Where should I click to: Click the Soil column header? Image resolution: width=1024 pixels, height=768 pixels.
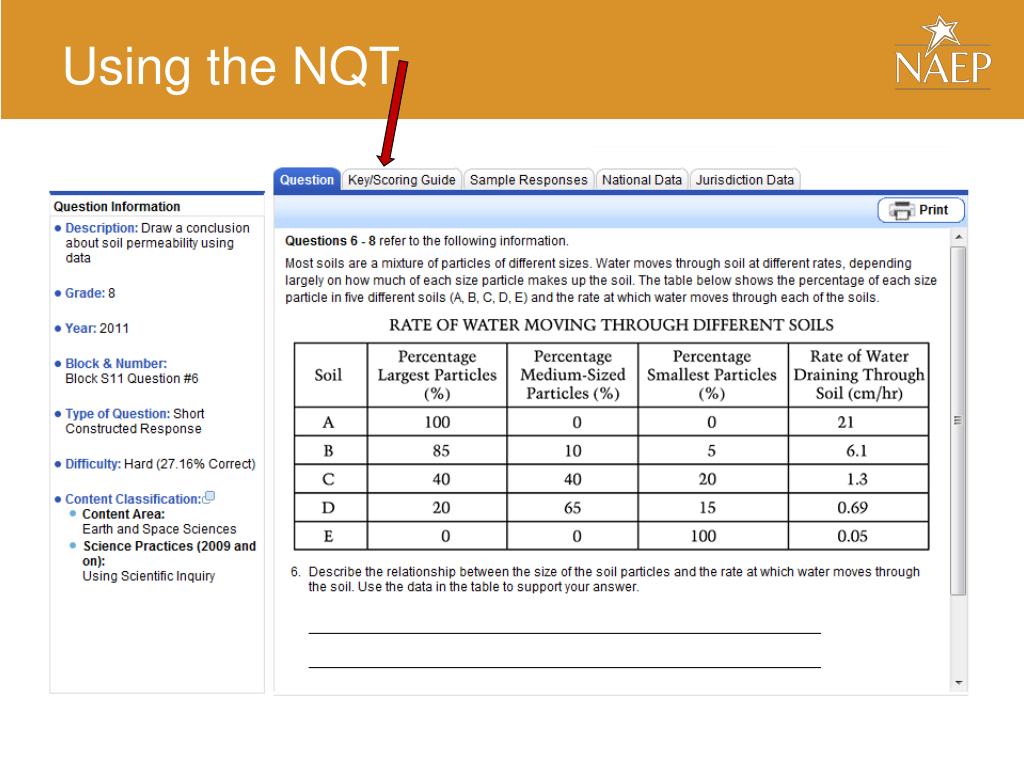click(328, 375)
